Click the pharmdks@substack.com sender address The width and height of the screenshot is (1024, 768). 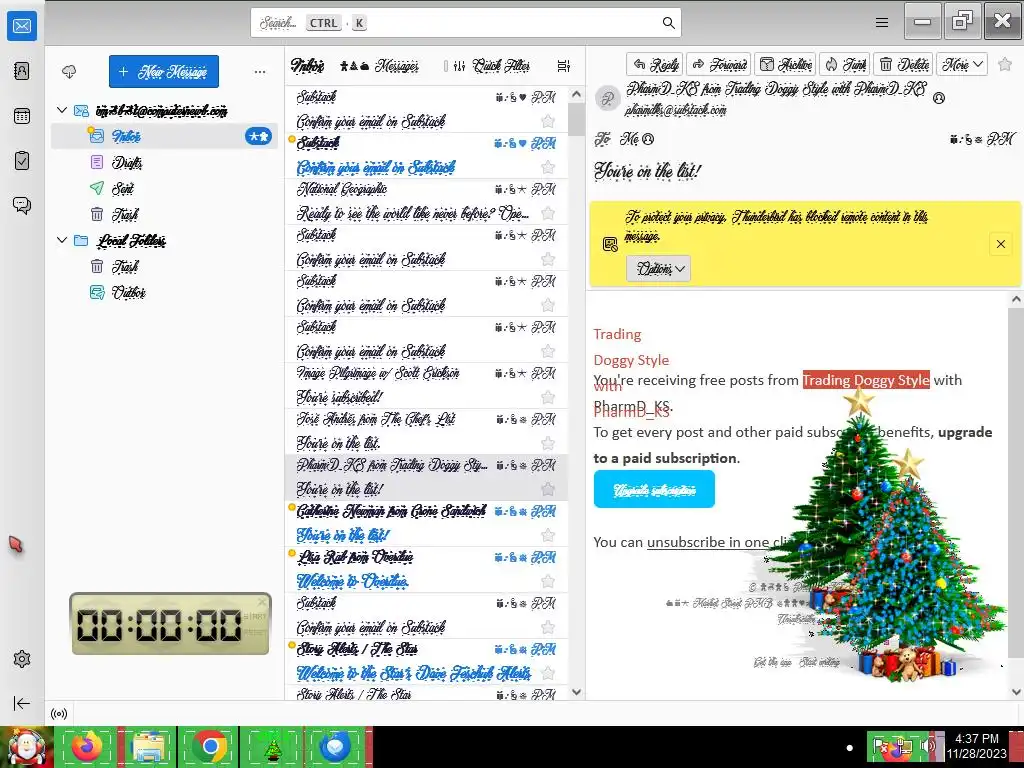[675, 110]
